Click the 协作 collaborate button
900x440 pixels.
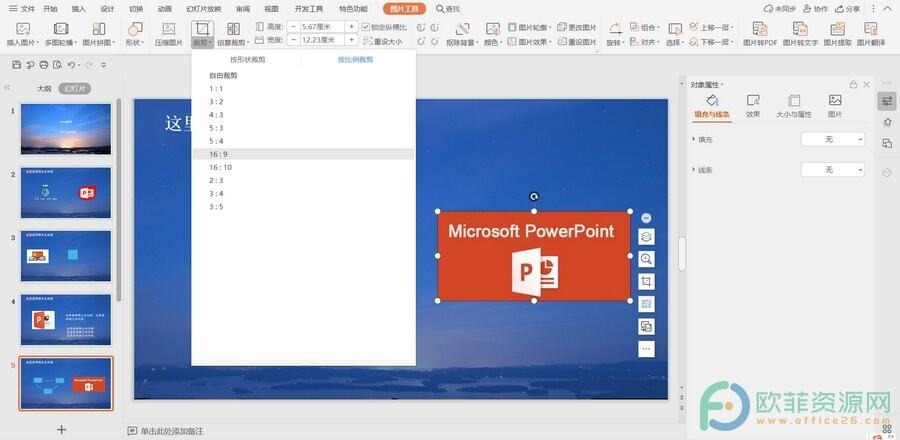[816, 9]
